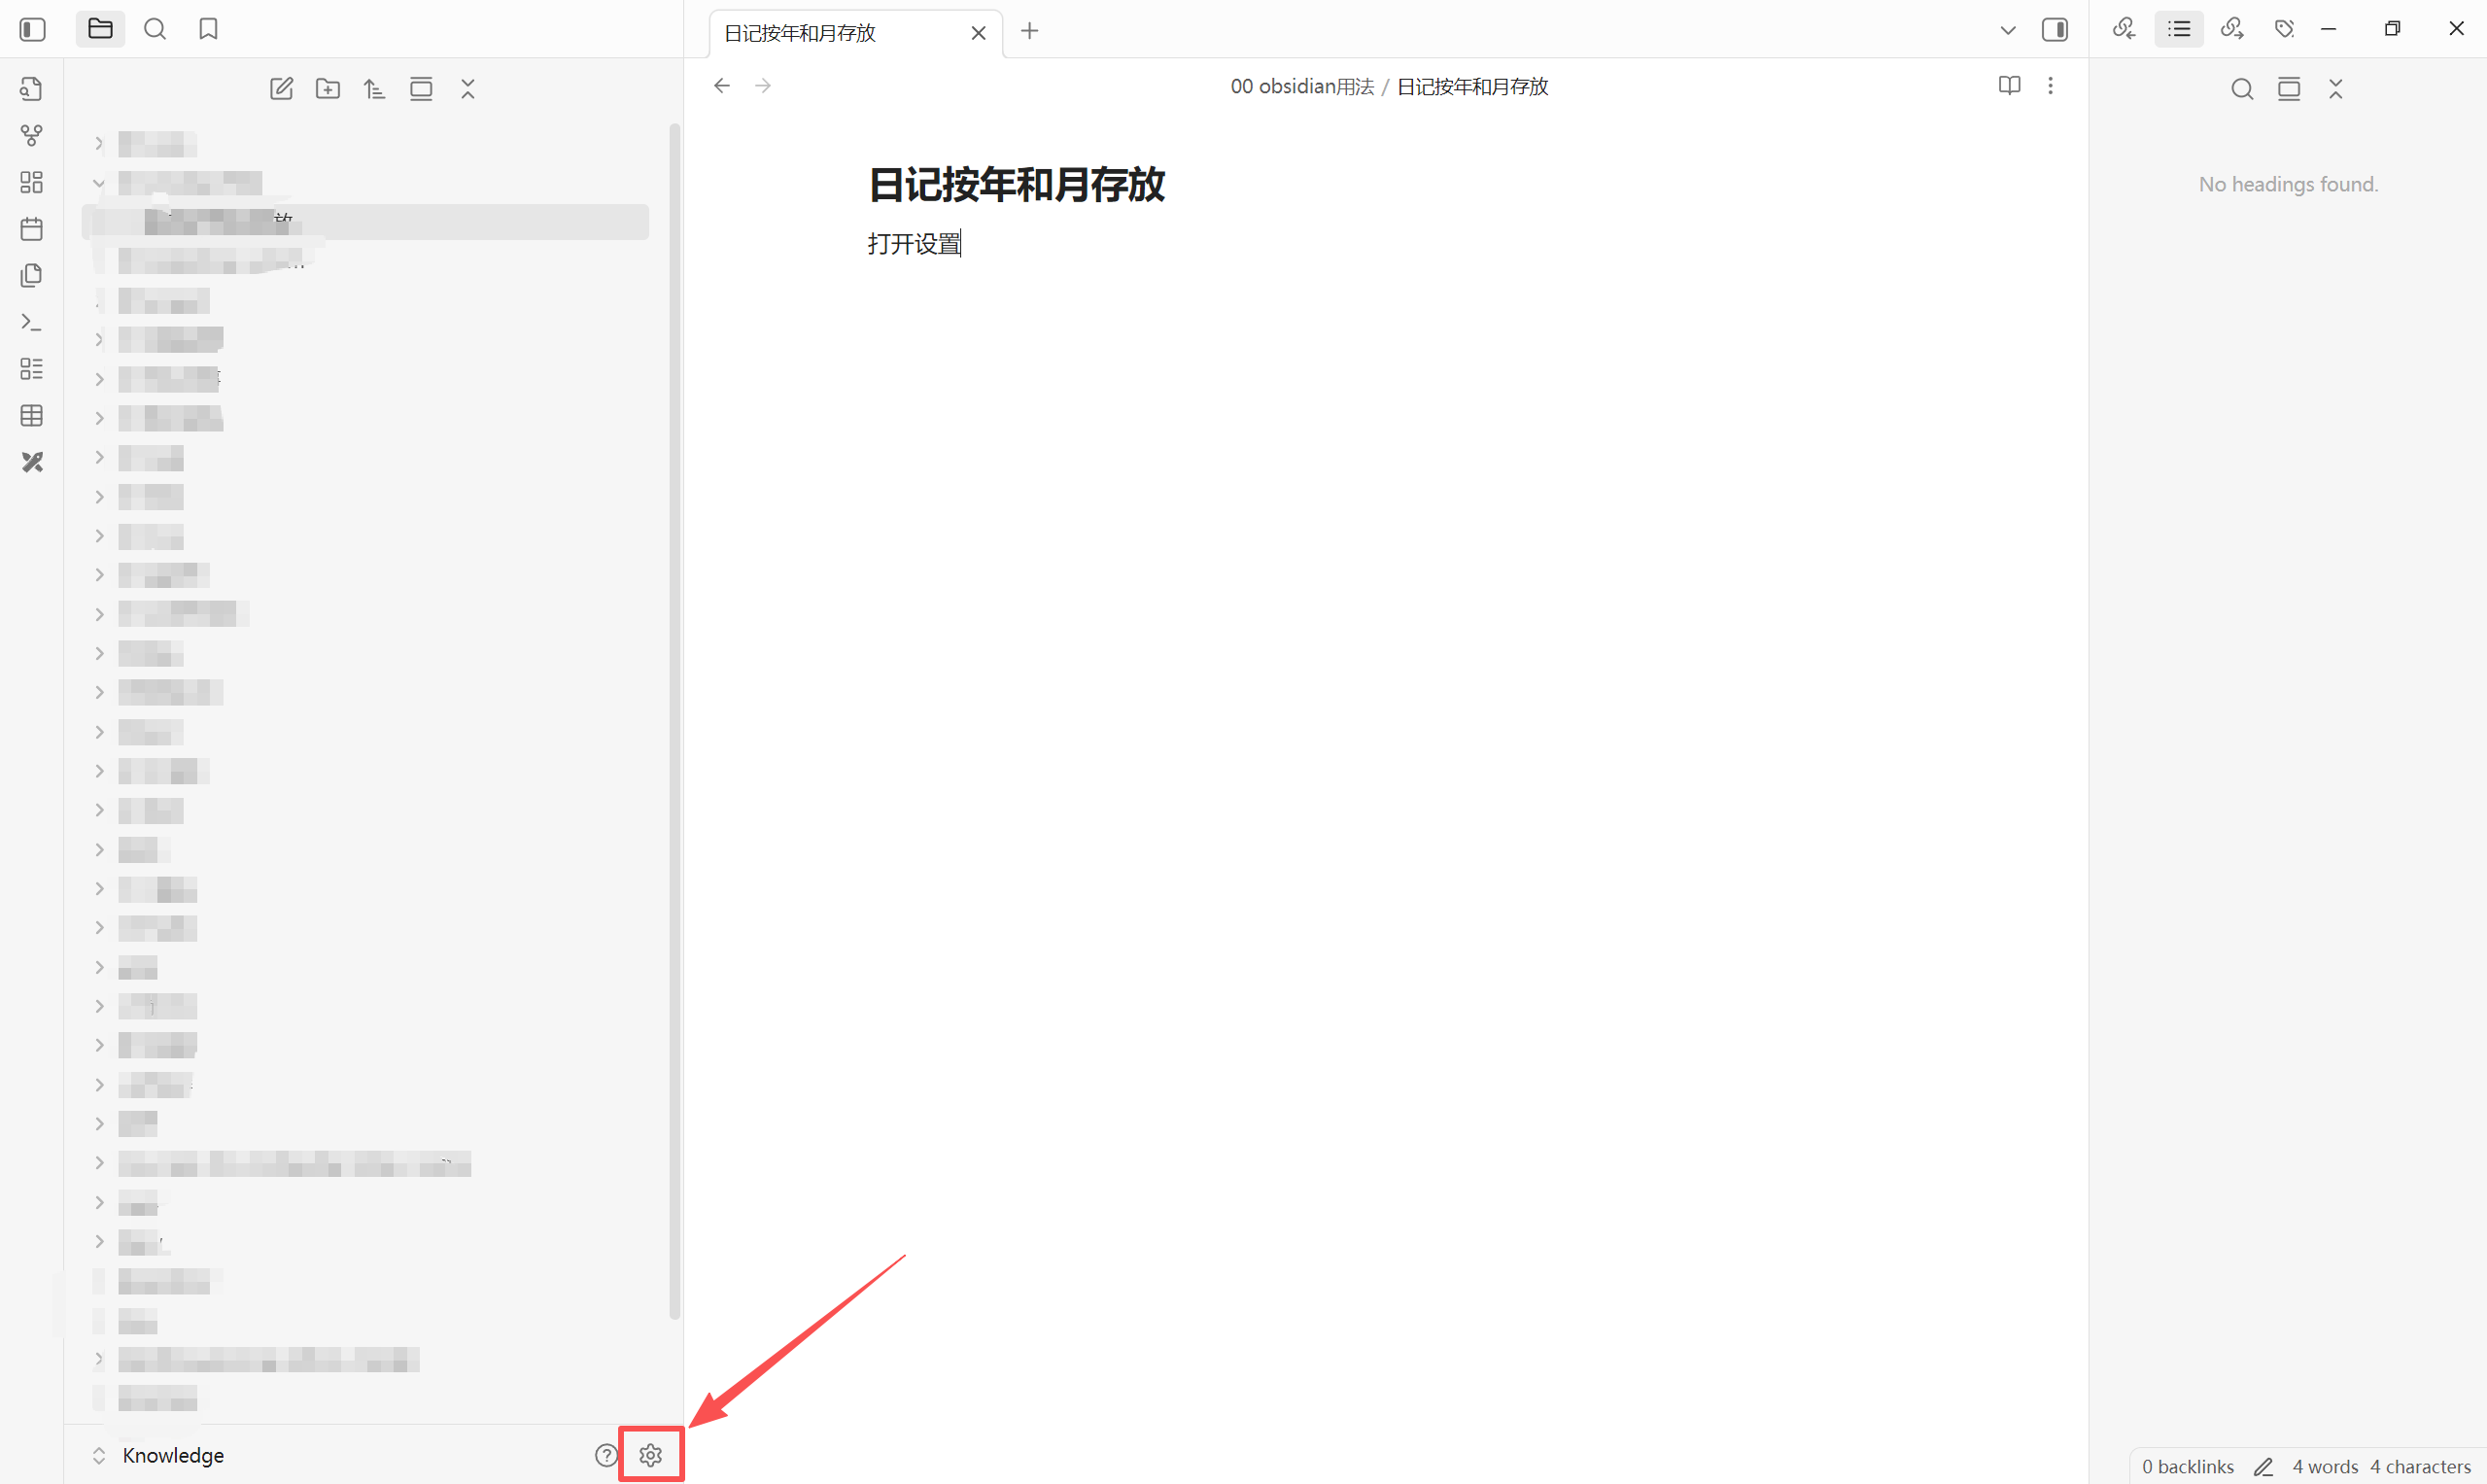The height and width of the screenshot is (1484, 2487).
Task: Click the 0 backlinks status item
Action: [x=2187, y=1466]
